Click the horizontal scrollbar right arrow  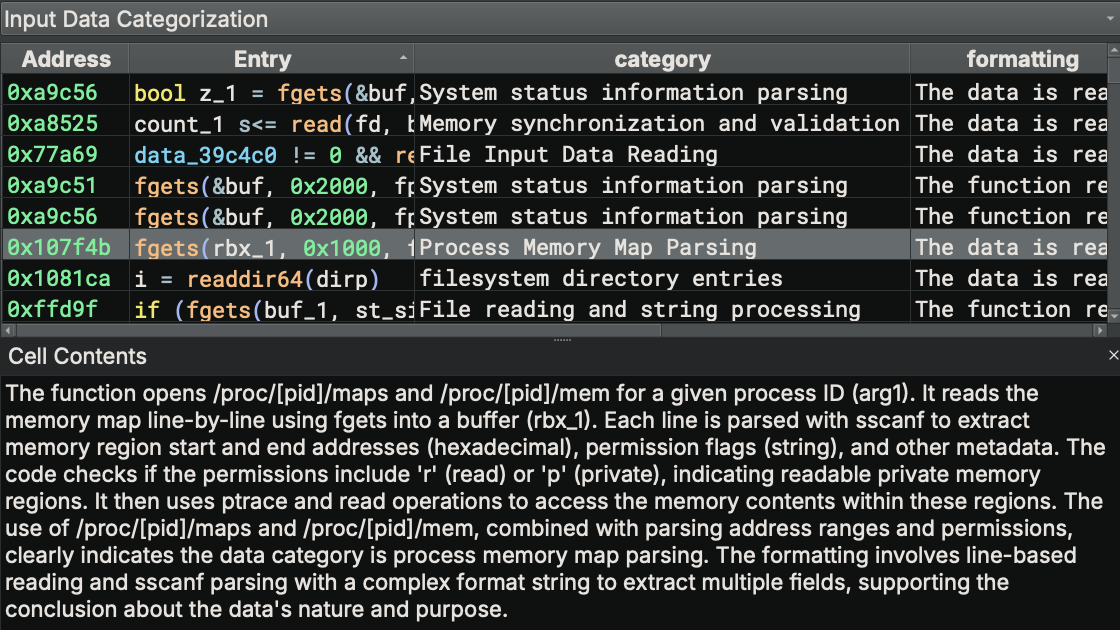[x=1098, y=330]
